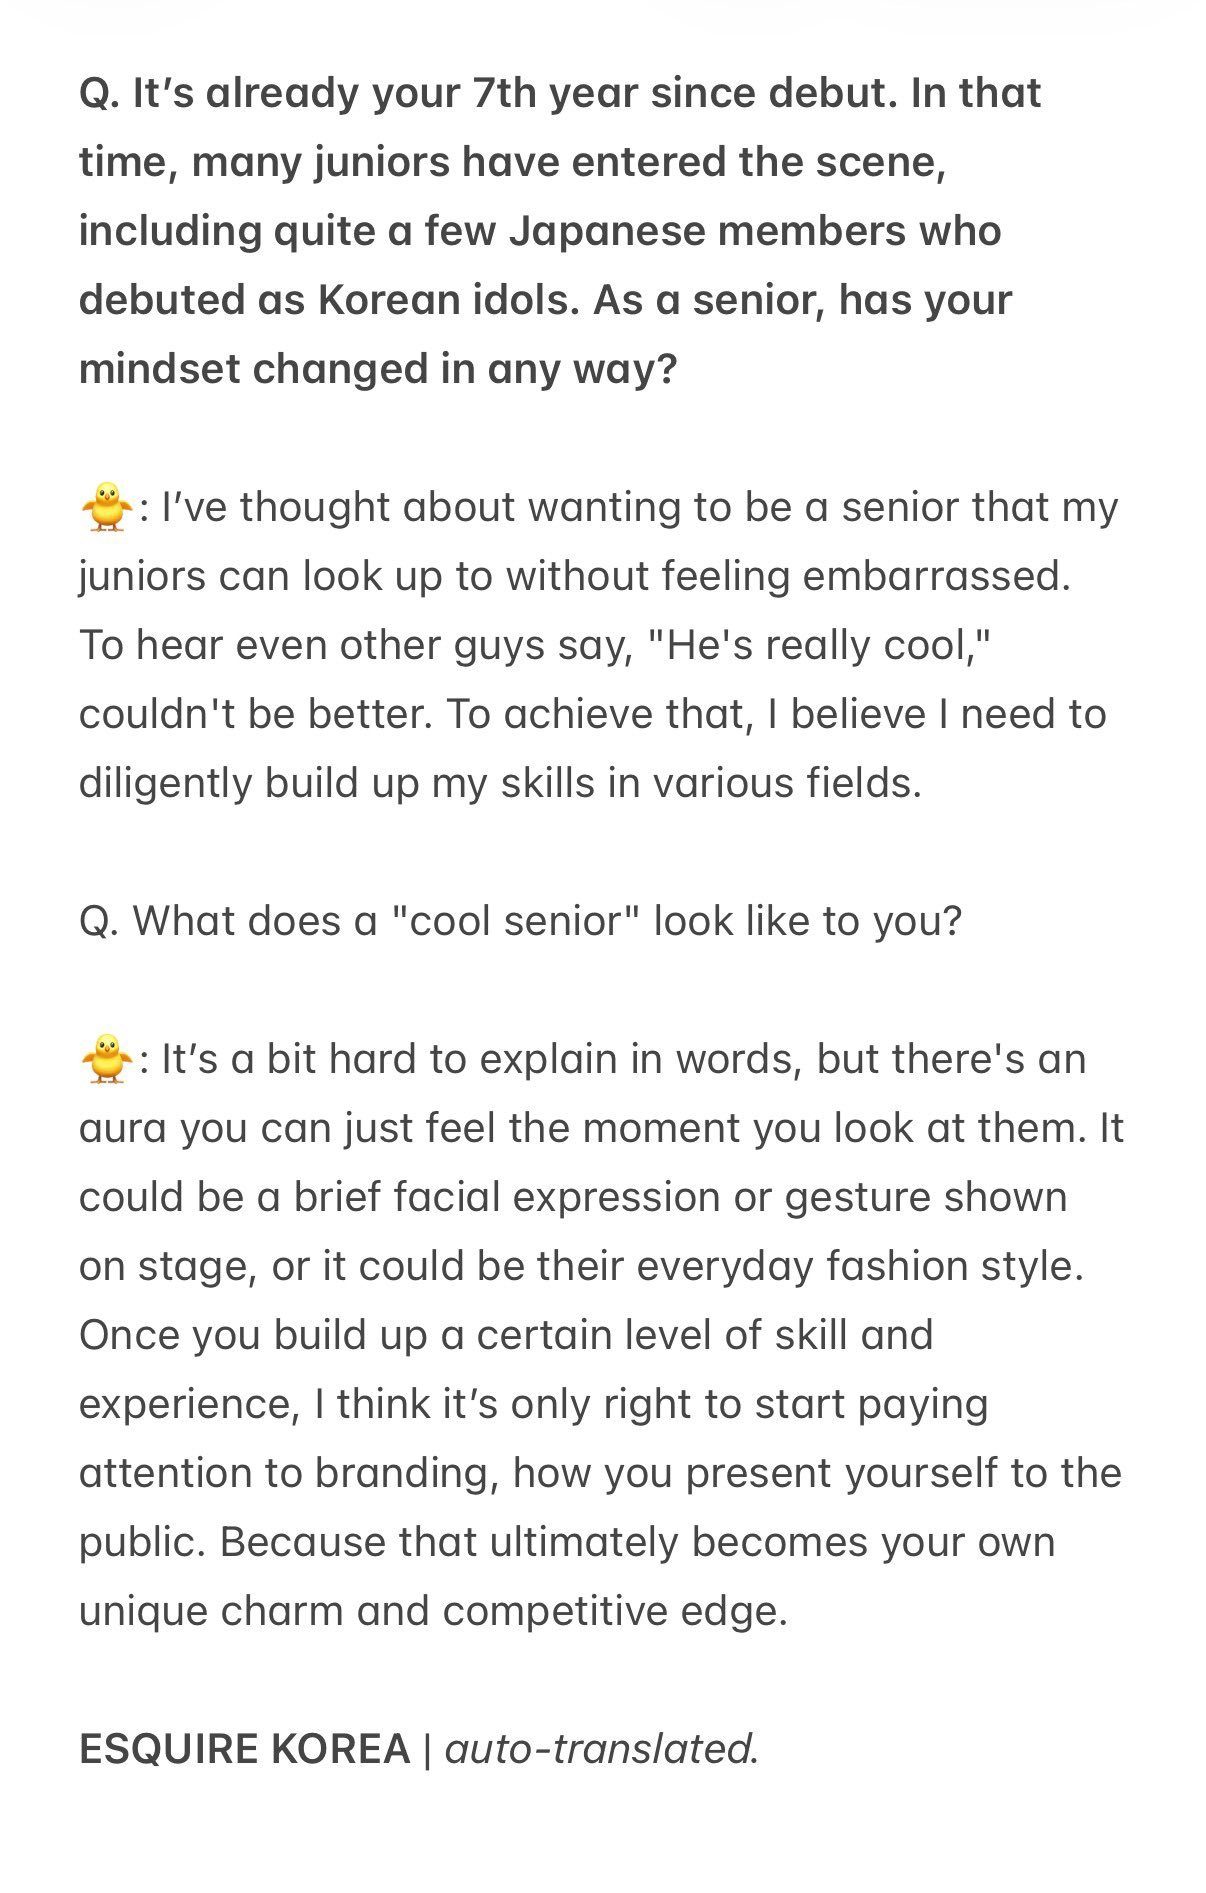Click the line starting "Once you build up"
The image size is (1206, 1893).
click(x=506, y=1335)
